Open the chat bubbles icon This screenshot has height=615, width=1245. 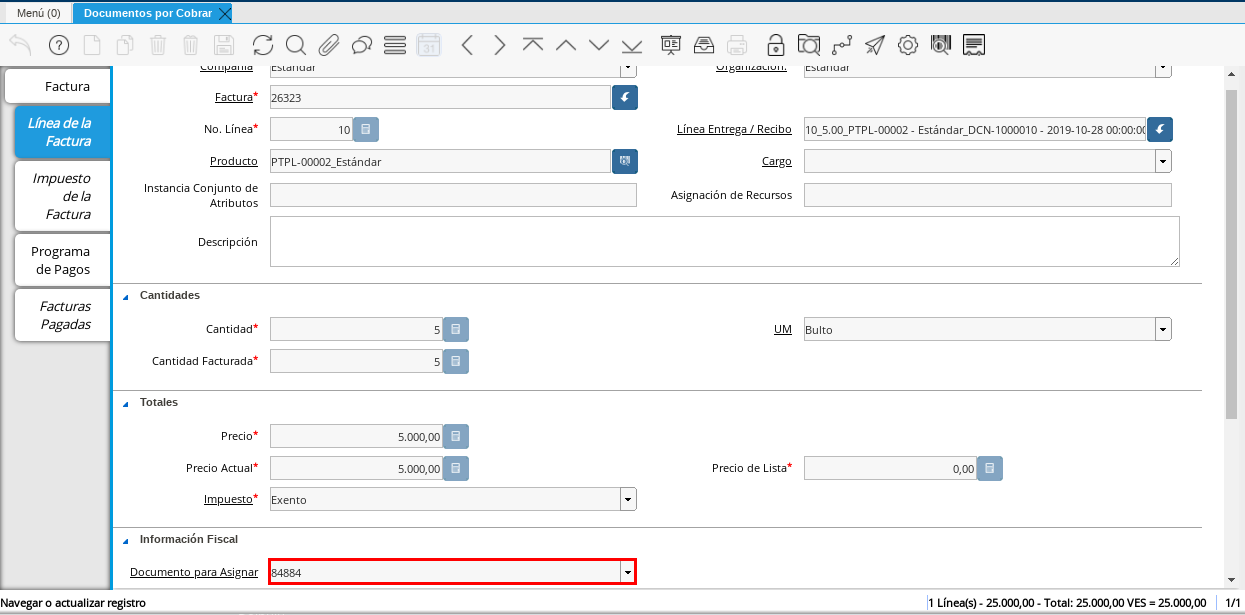click(362, 45)
